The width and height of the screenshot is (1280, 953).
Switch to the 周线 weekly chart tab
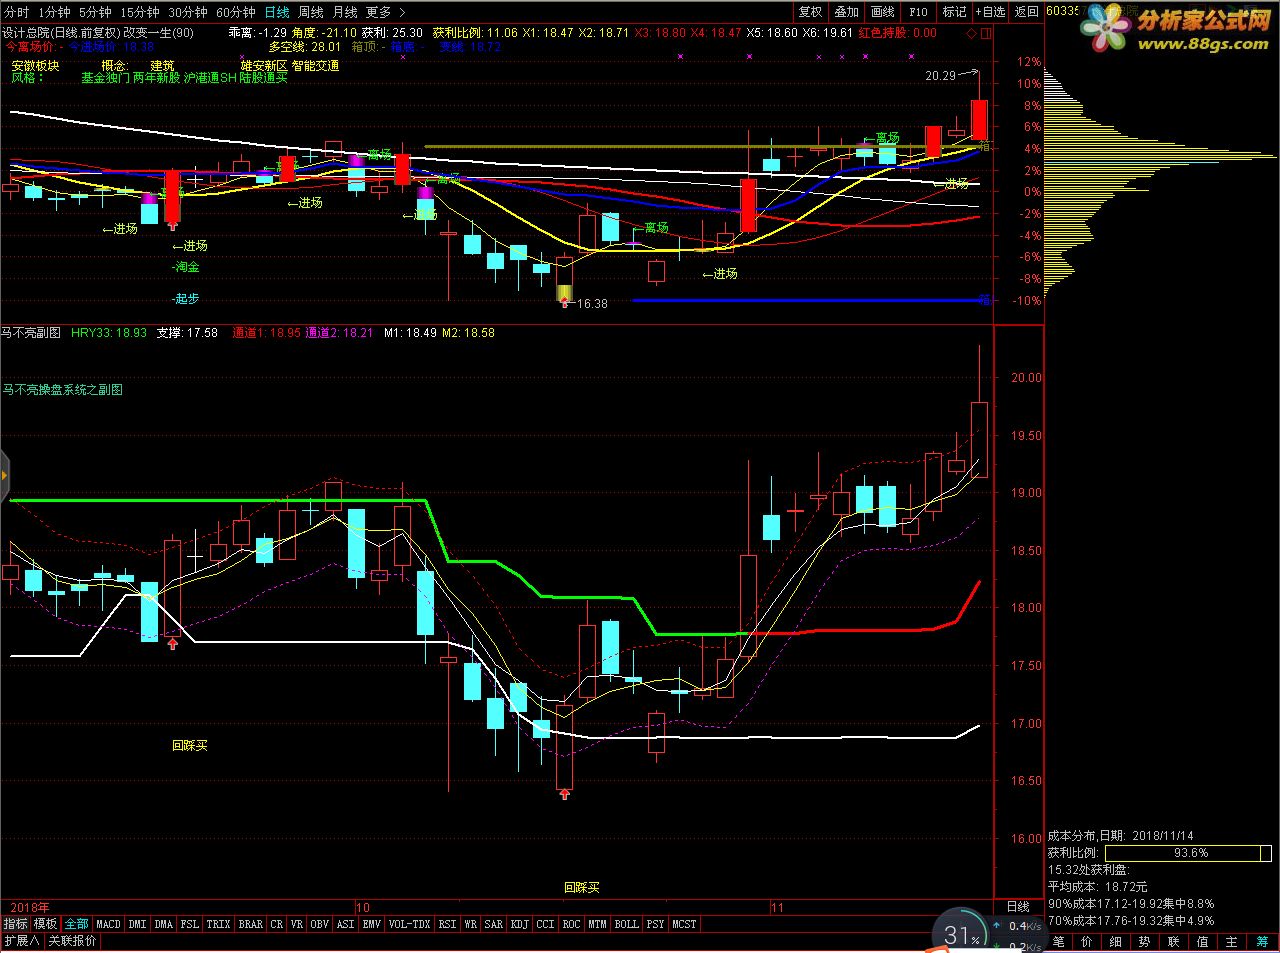311,12
